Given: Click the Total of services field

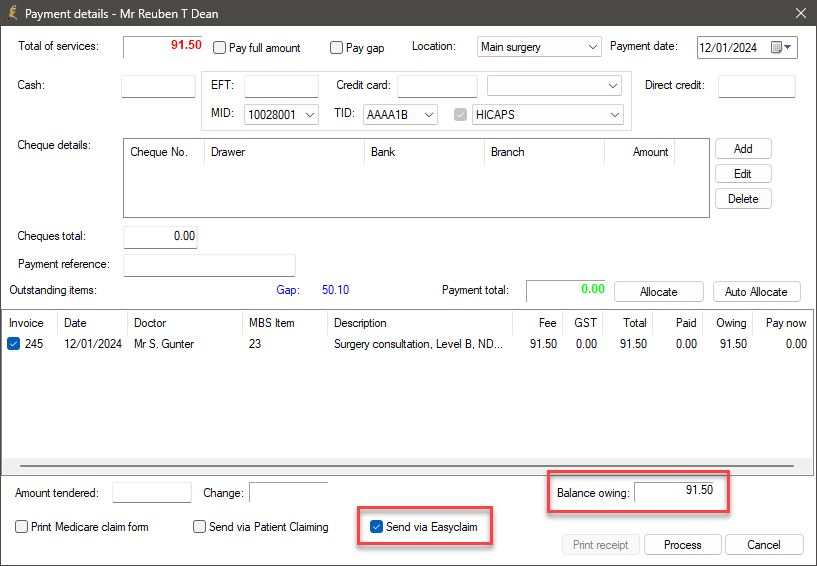Looking at the screenshot, I should coord(163,47).
